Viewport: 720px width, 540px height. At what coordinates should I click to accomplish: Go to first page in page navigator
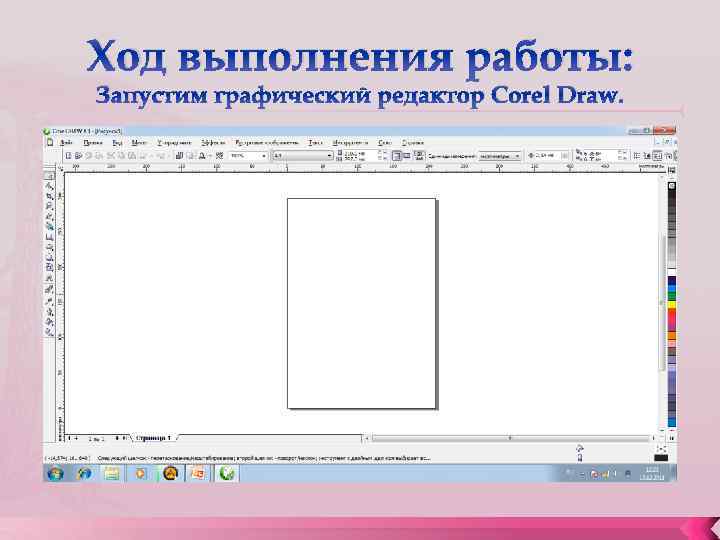click(x=70, y=439)
